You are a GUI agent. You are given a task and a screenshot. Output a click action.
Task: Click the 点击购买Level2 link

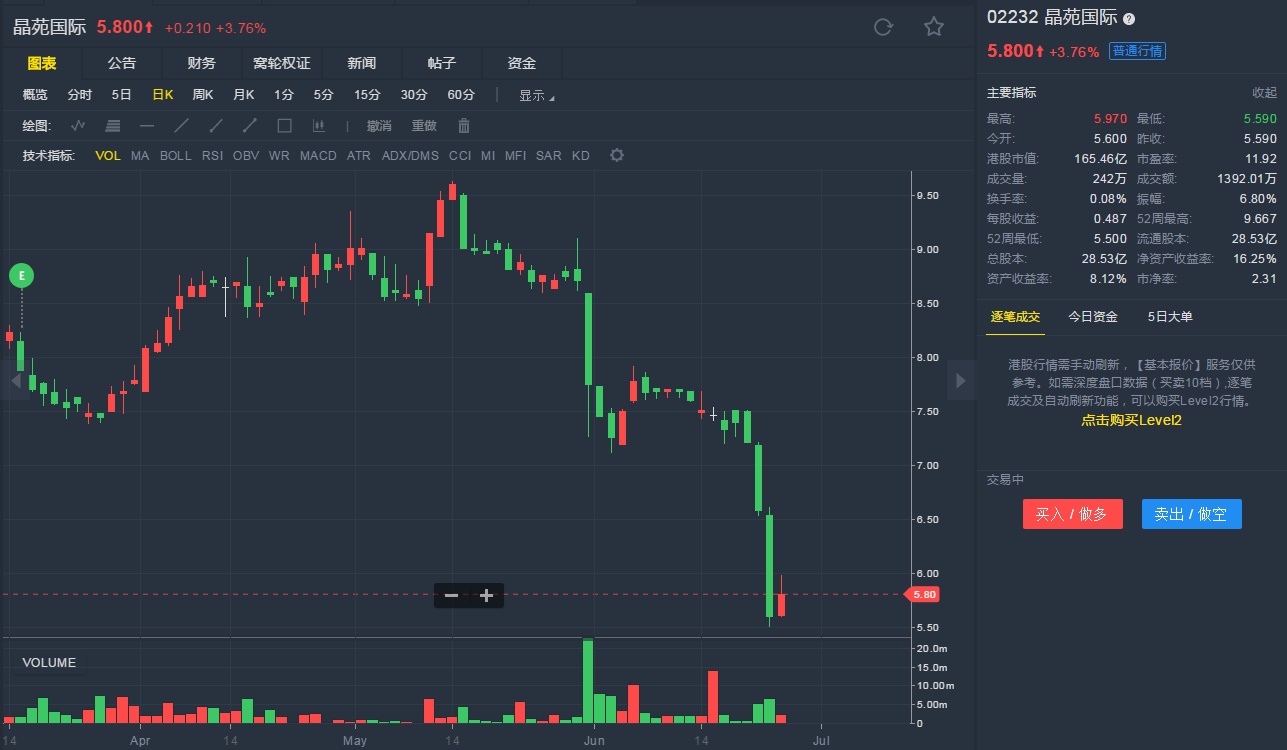coord(1131,420)
